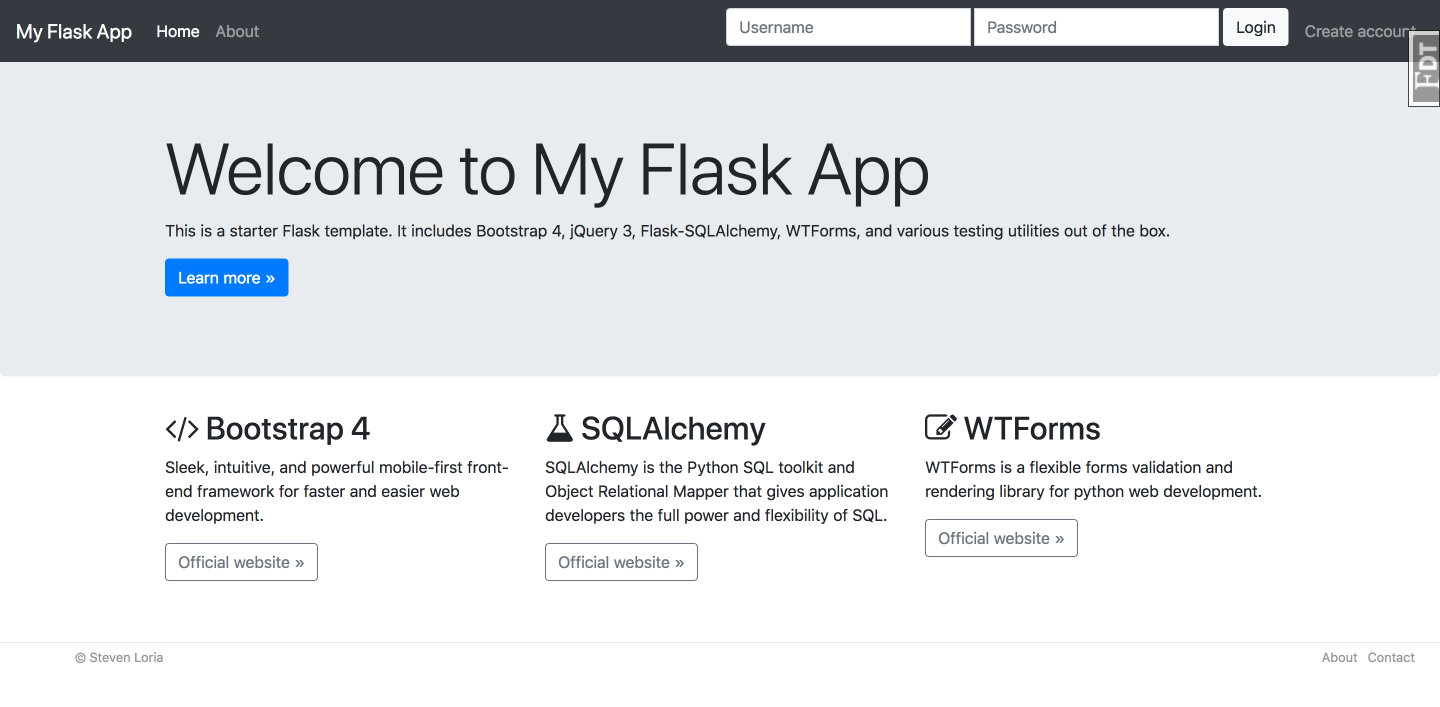Image resolution: width=1440 pixels, height=707 pixels.
Task: Focus the Username input field
Action: [848, 27]
